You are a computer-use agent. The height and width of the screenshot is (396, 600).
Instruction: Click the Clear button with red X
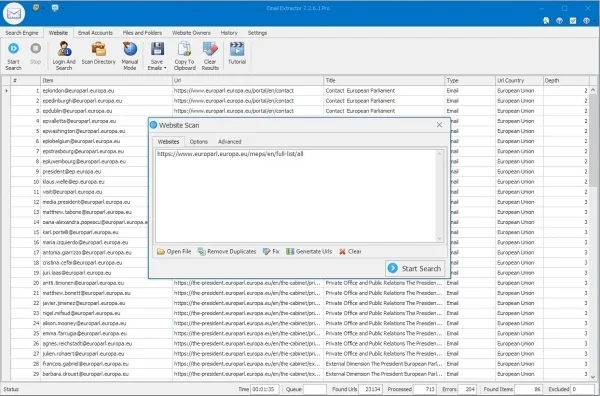point(350,251)
